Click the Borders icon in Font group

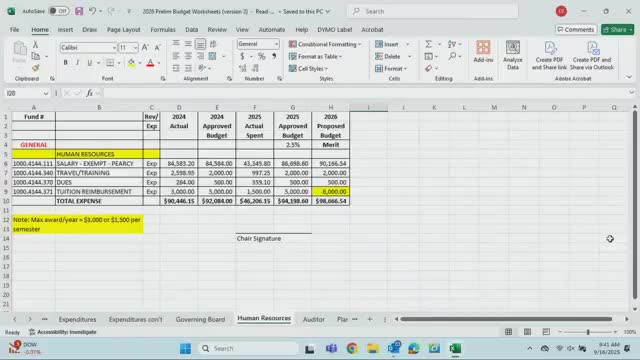(110, 62)
